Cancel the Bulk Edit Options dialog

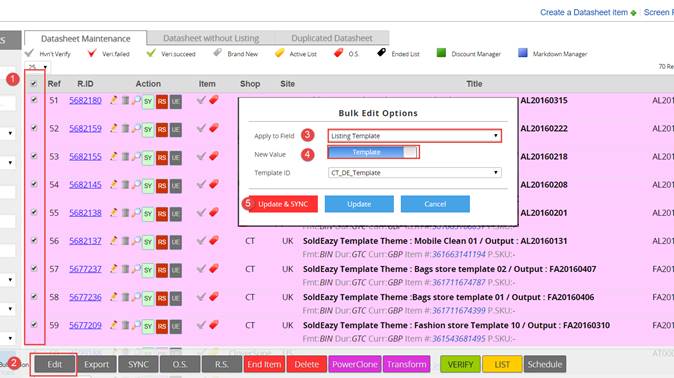click(435, 204)
